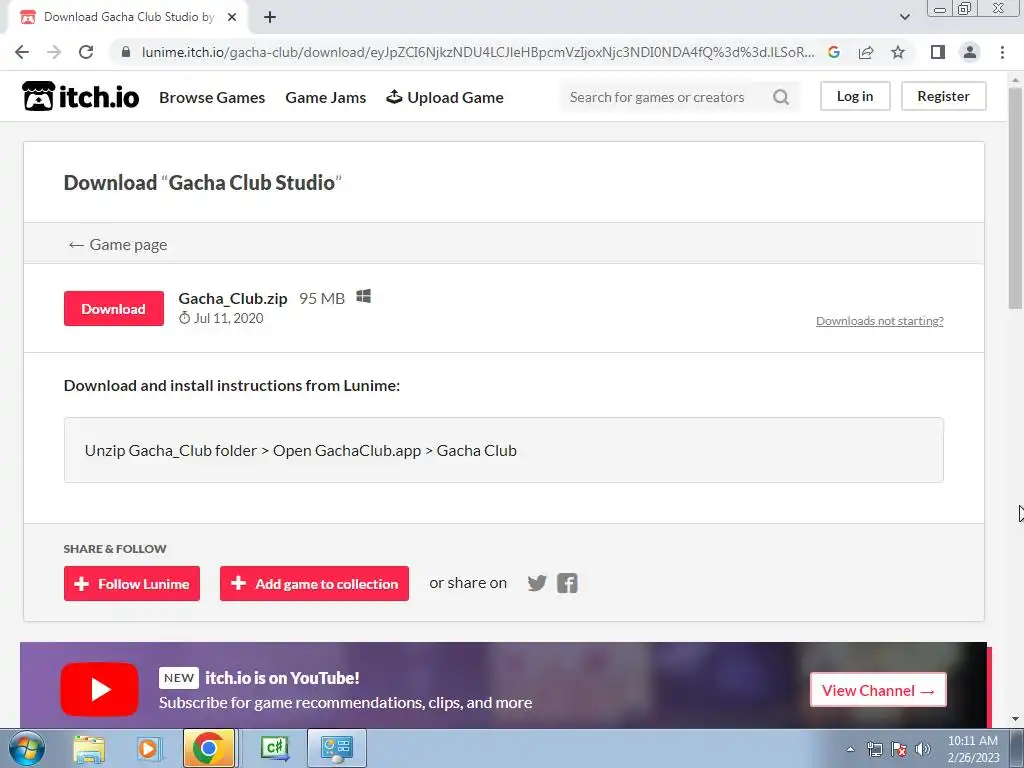Click the scrollbar down arrow
Image resolution: width=1024 pixels, height=768 pixels.
[x=1015, y=719]
